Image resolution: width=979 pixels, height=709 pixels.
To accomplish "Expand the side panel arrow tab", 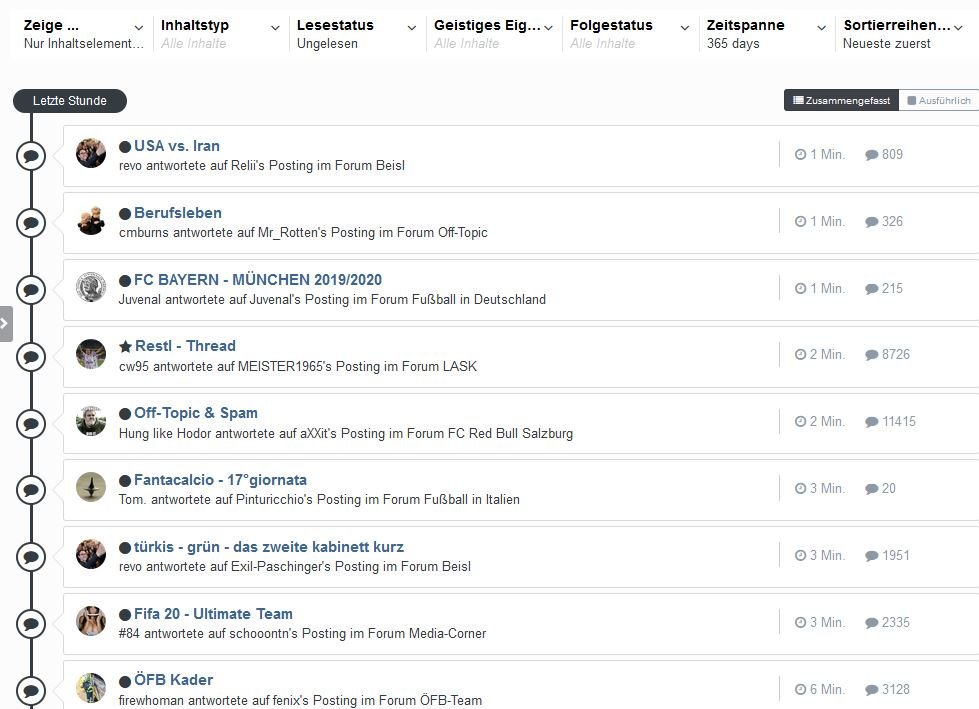I will (x=6, y=324).
